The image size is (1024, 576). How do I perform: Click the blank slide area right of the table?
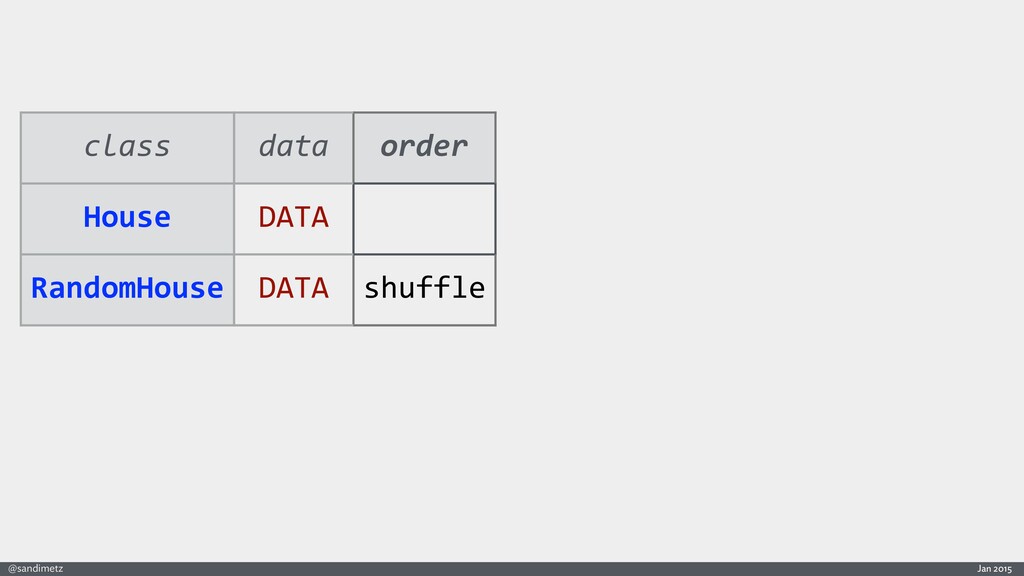point(760,220)
